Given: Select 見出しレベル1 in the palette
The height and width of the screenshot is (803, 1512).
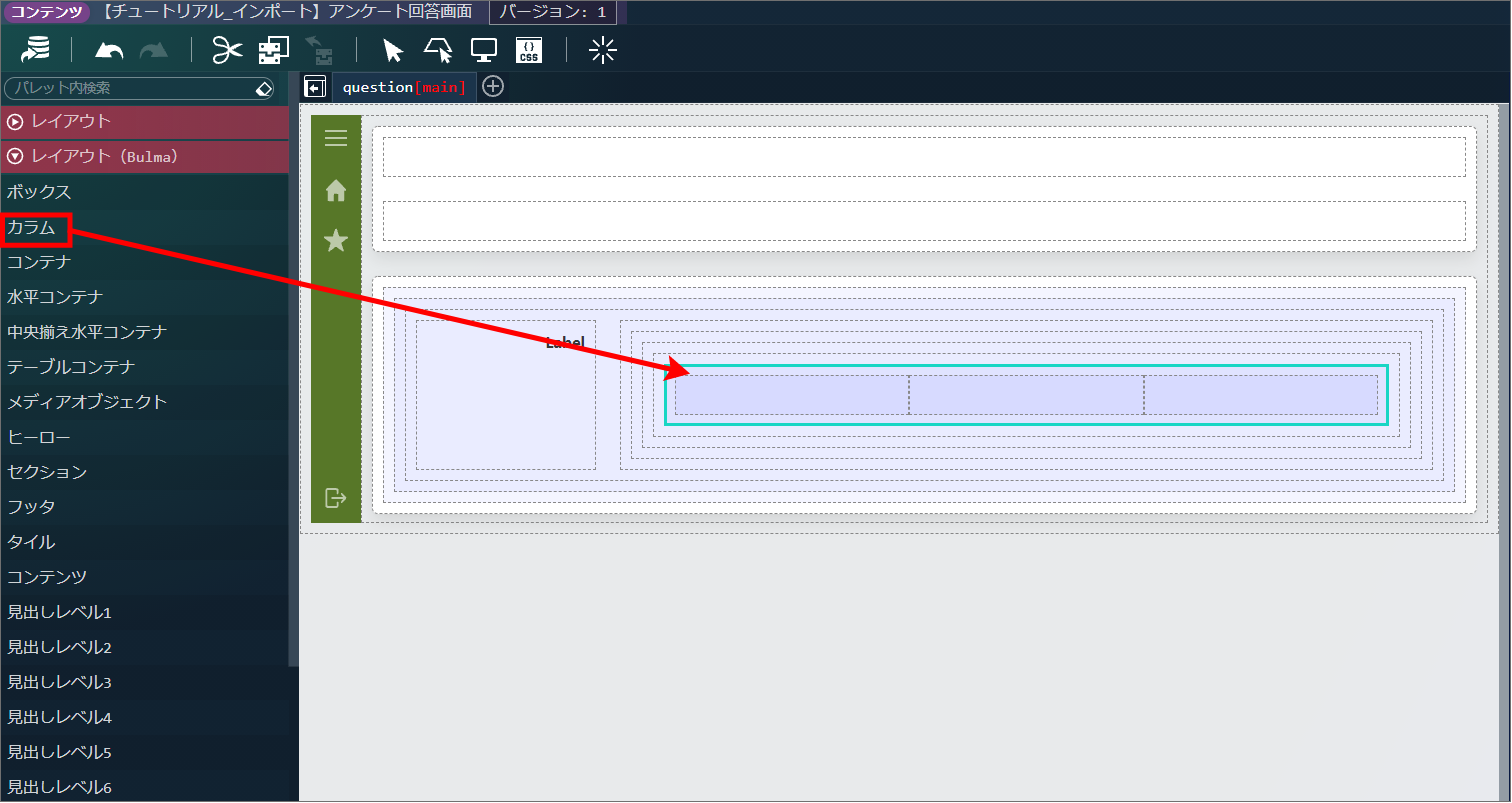Looking at the screenshot, I should click(x=144, y=612).
